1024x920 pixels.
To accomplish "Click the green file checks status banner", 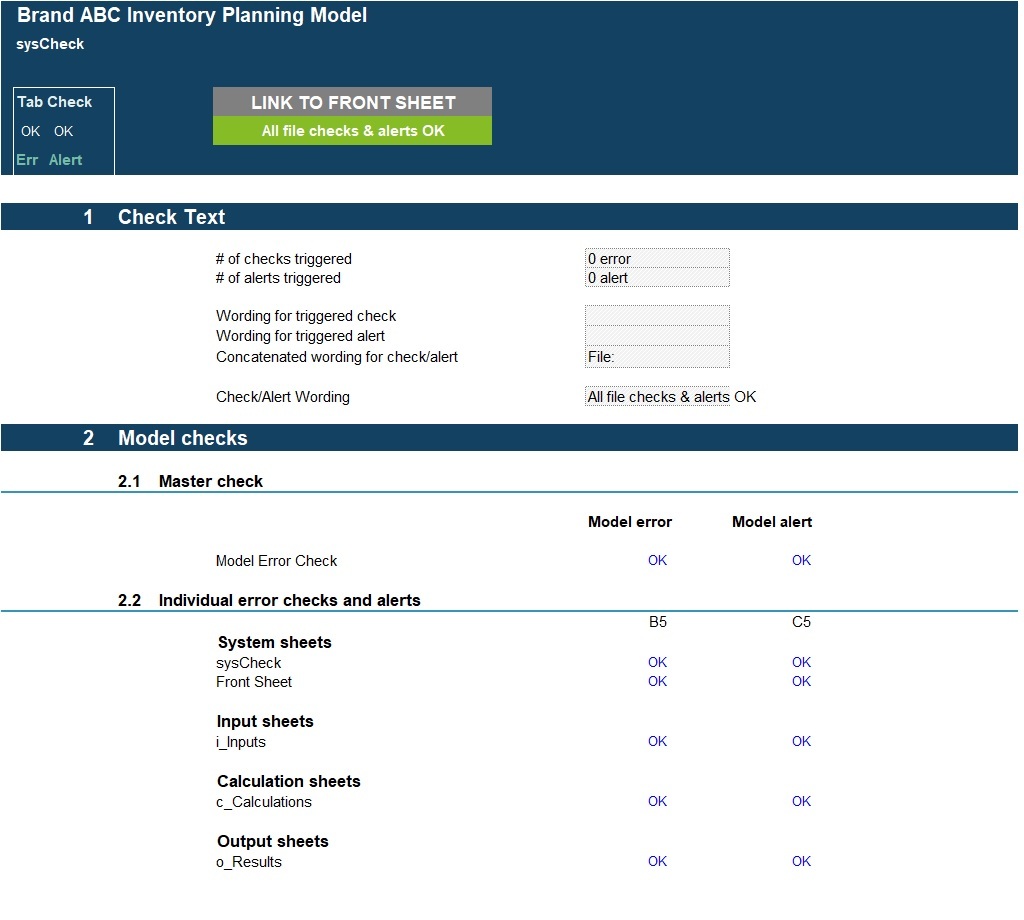I will click(x=352, y=131).
